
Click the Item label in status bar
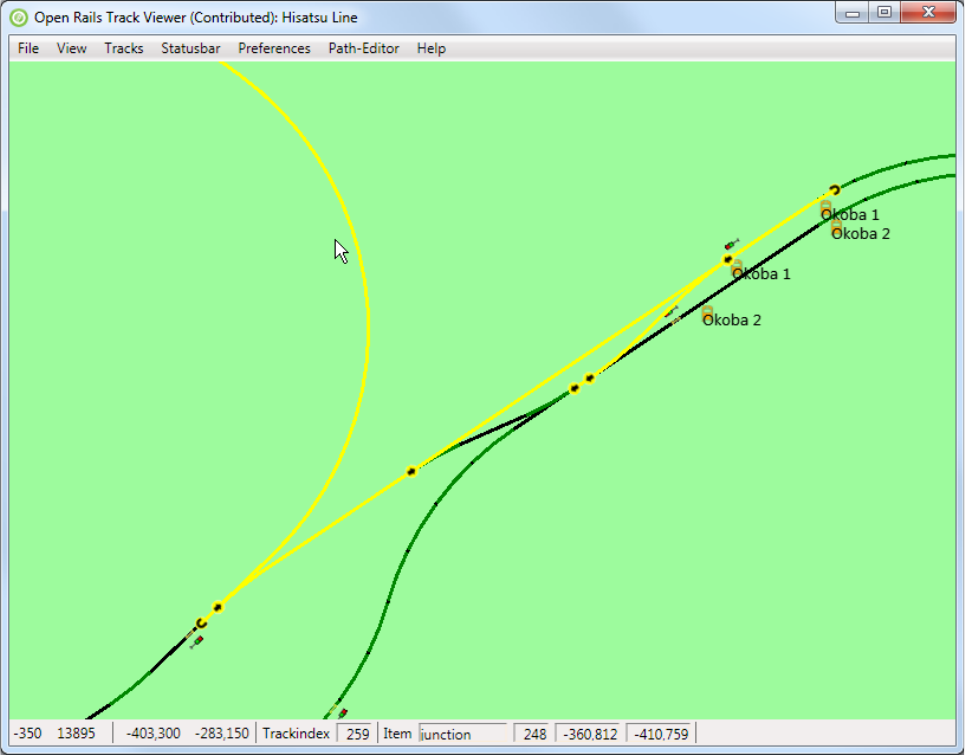tap(397, 733)
